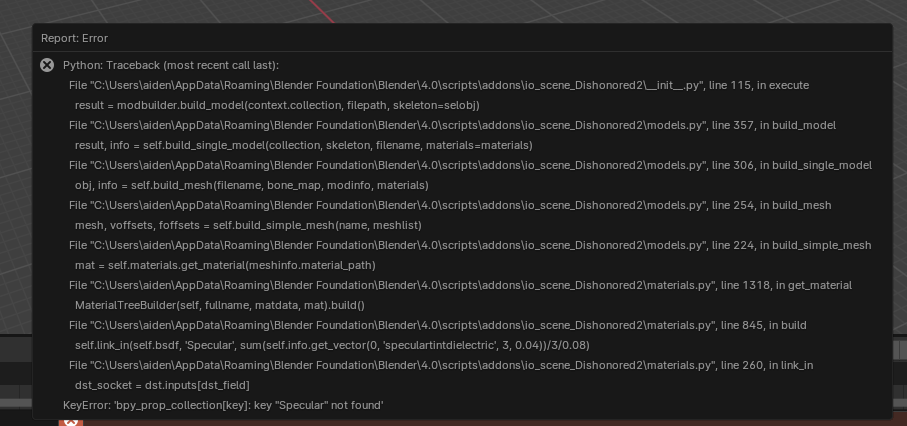The height and width of the screenshot is (426, 907).
Task: Click the red error icon in the status bar
Action: [x=70, y=421]
